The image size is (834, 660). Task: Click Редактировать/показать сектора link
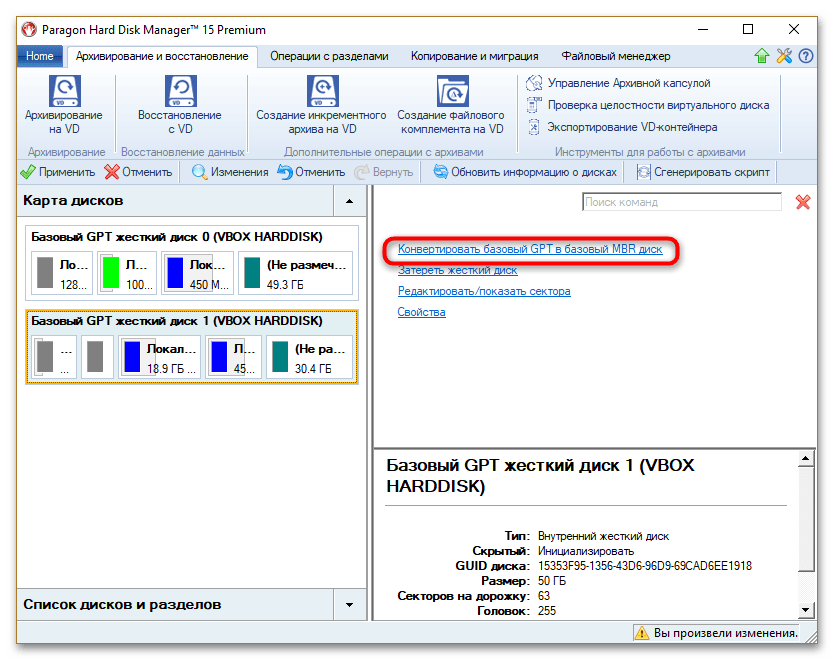(484, 291)
